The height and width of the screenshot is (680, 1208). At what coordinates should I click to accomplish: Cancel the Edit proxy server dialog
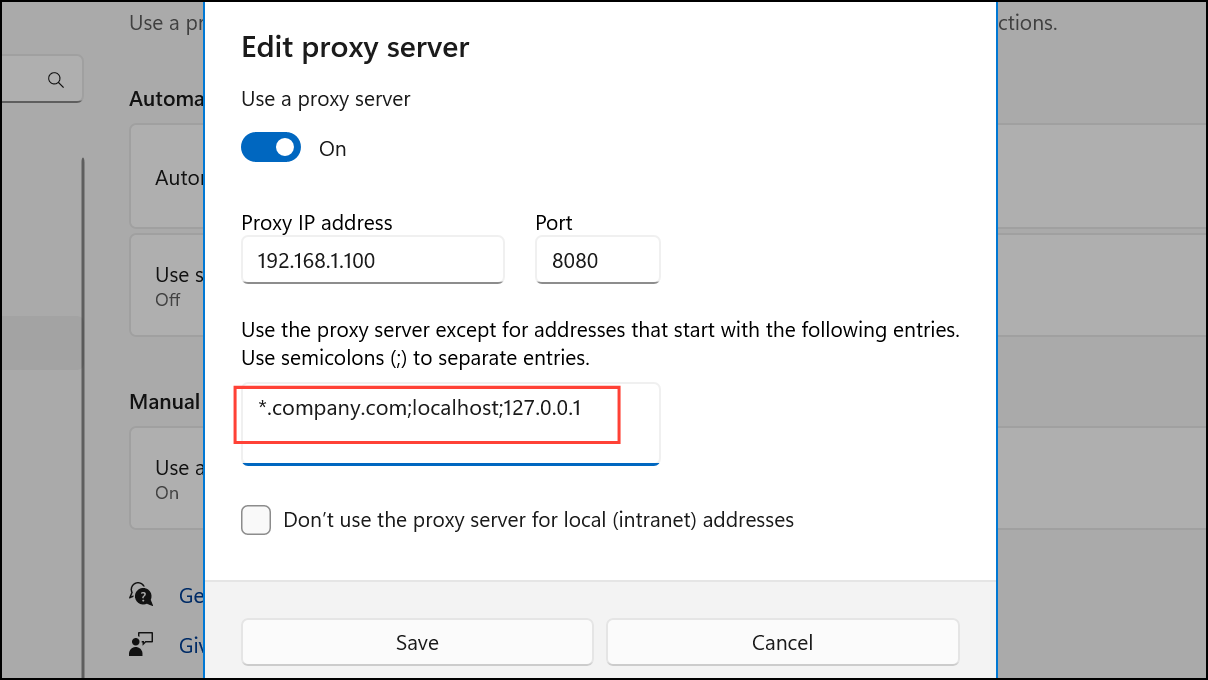(782, 642)
